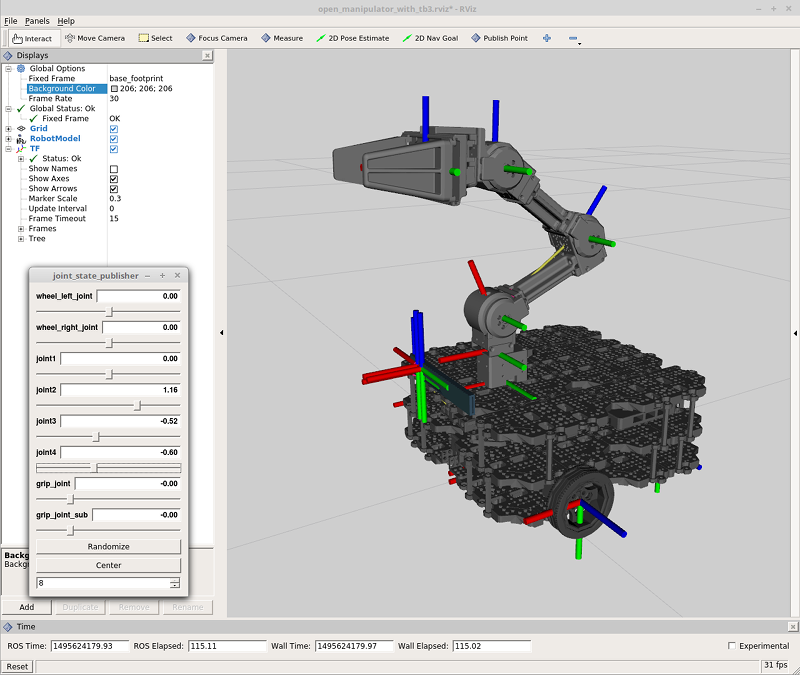Expand the TF Status Ok node
The image size is (800, 675).
tap(21, 159)
